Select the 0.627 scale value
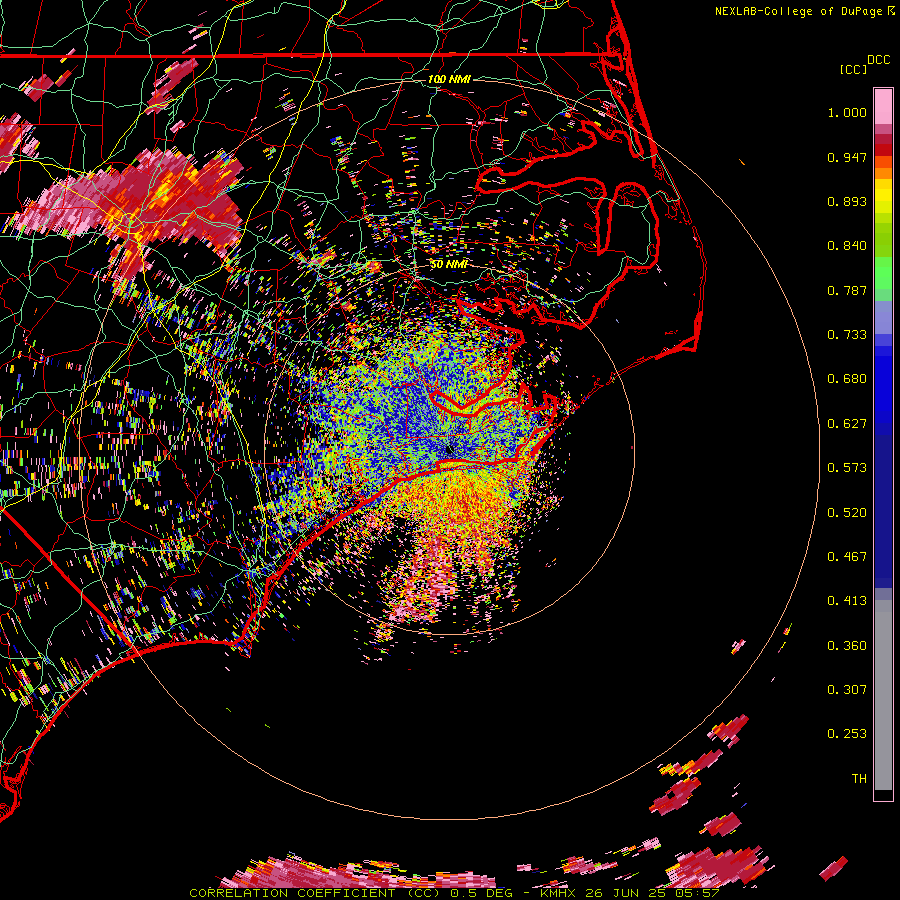Viewport: 900px width, 900px height. coord(847,424)
